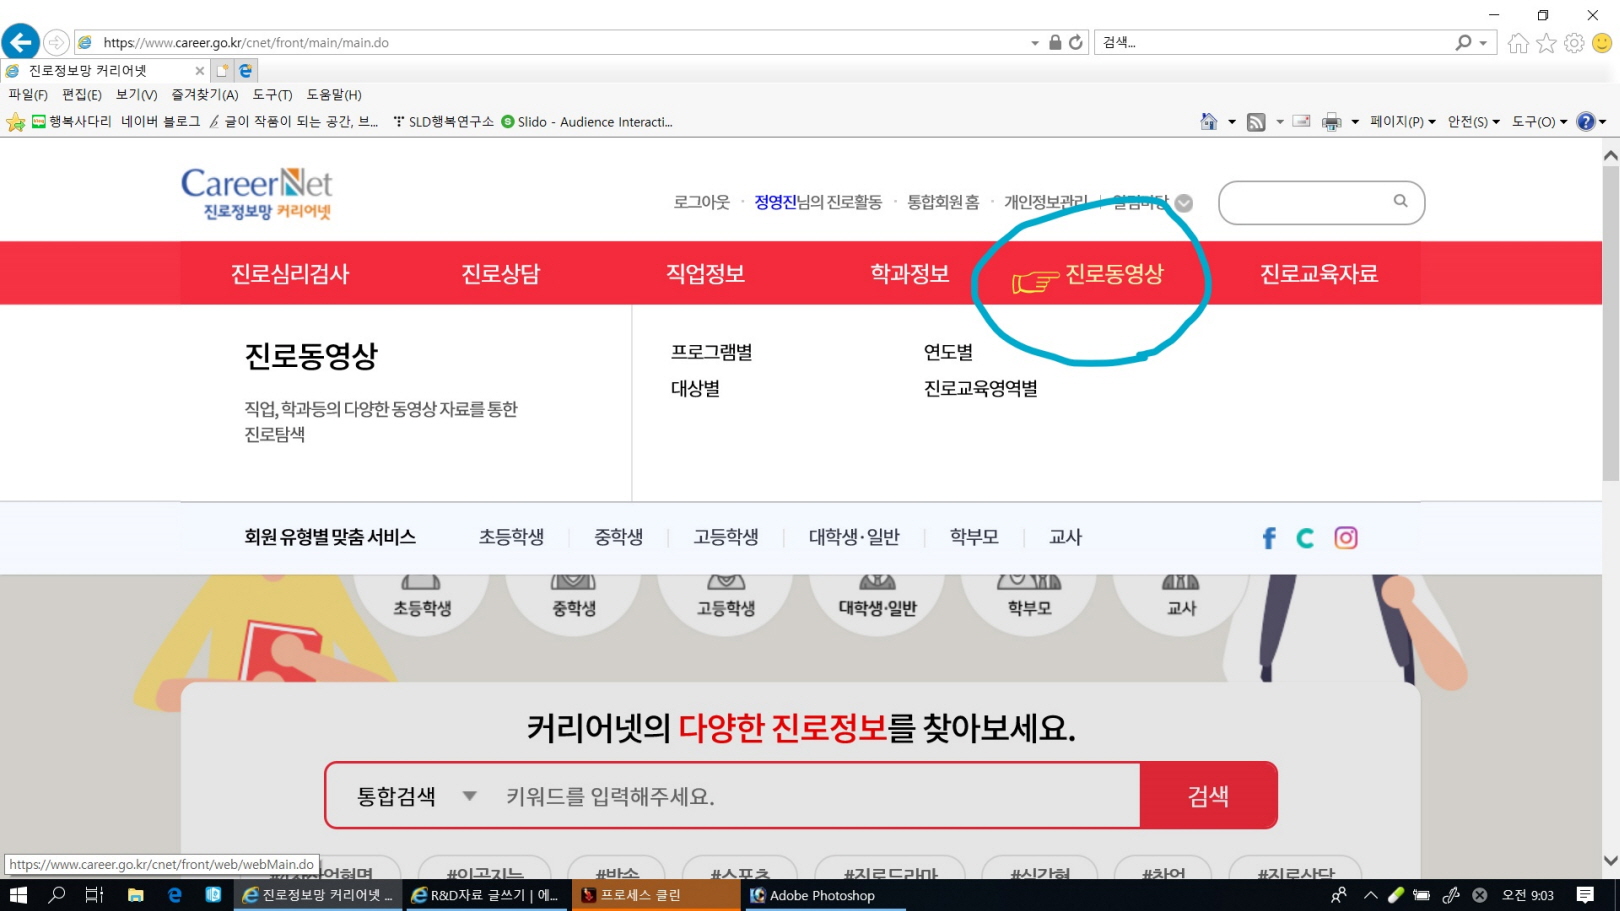
Task: Click the lock security icon in address bar
Action: pyautogui.click(x=1055, y=42)
